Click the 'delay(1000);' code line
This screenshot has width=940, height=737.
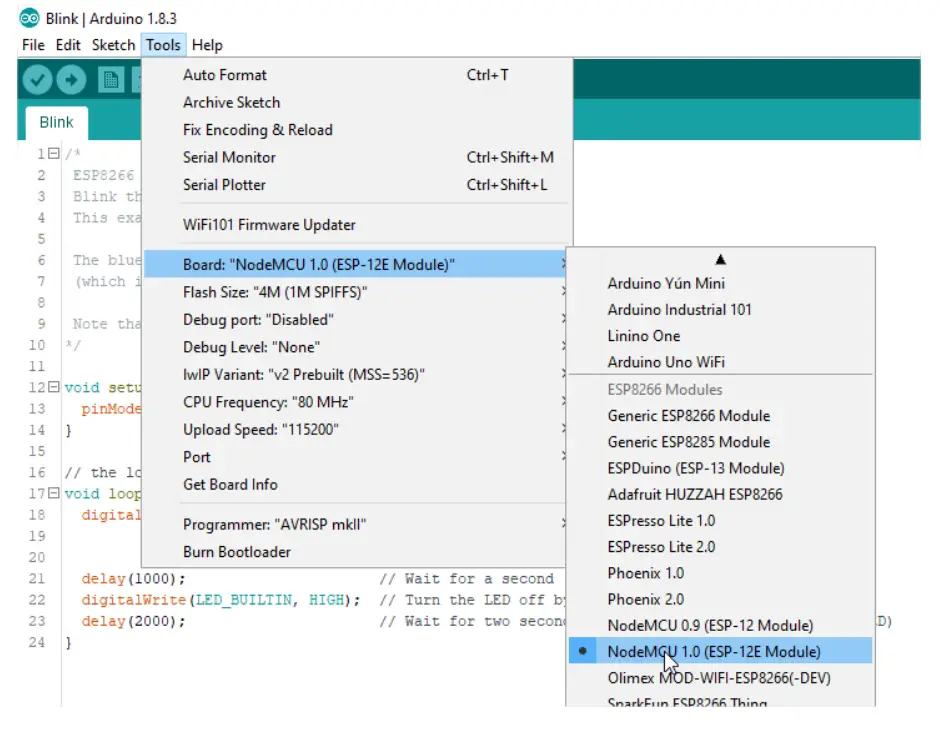(133, 579)
